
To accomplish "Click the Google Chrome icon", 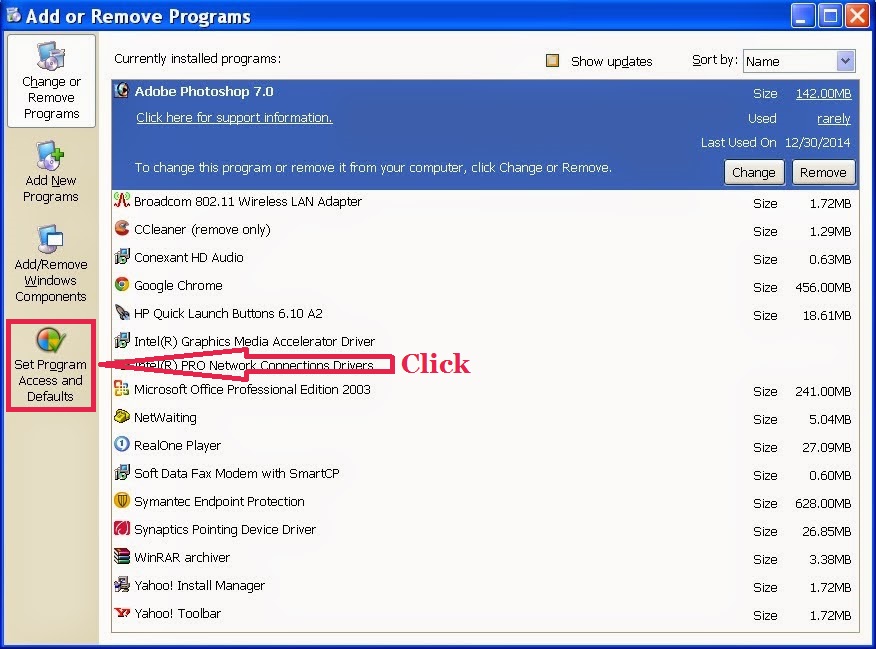I will coord(122,284).
